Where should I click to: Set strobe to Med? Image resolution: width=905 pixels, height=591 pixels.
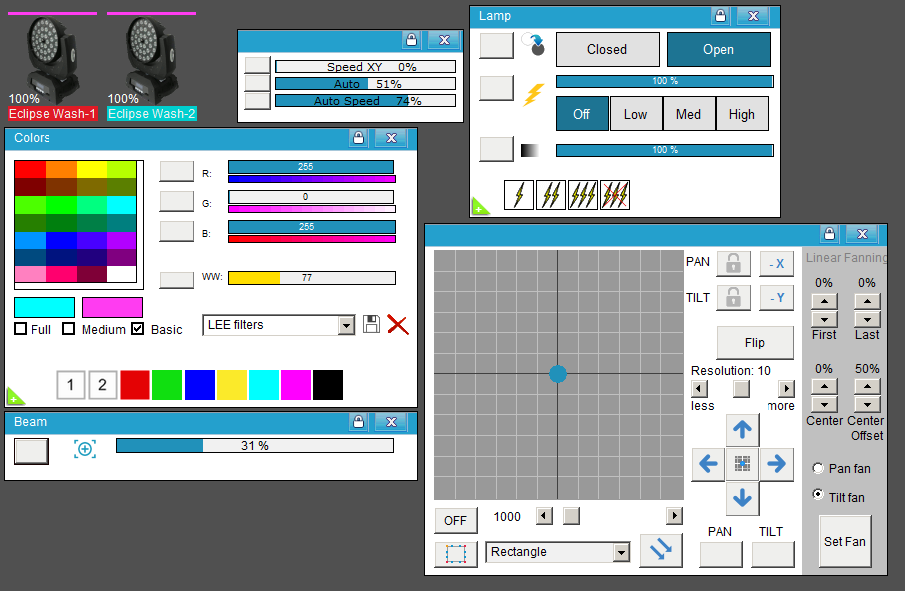point(689,114)
